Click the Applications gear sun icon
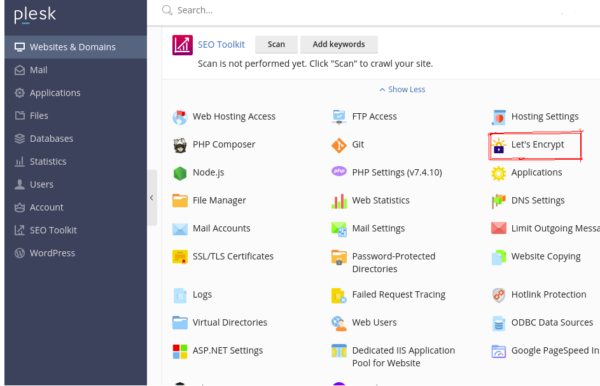 point(498,173)
